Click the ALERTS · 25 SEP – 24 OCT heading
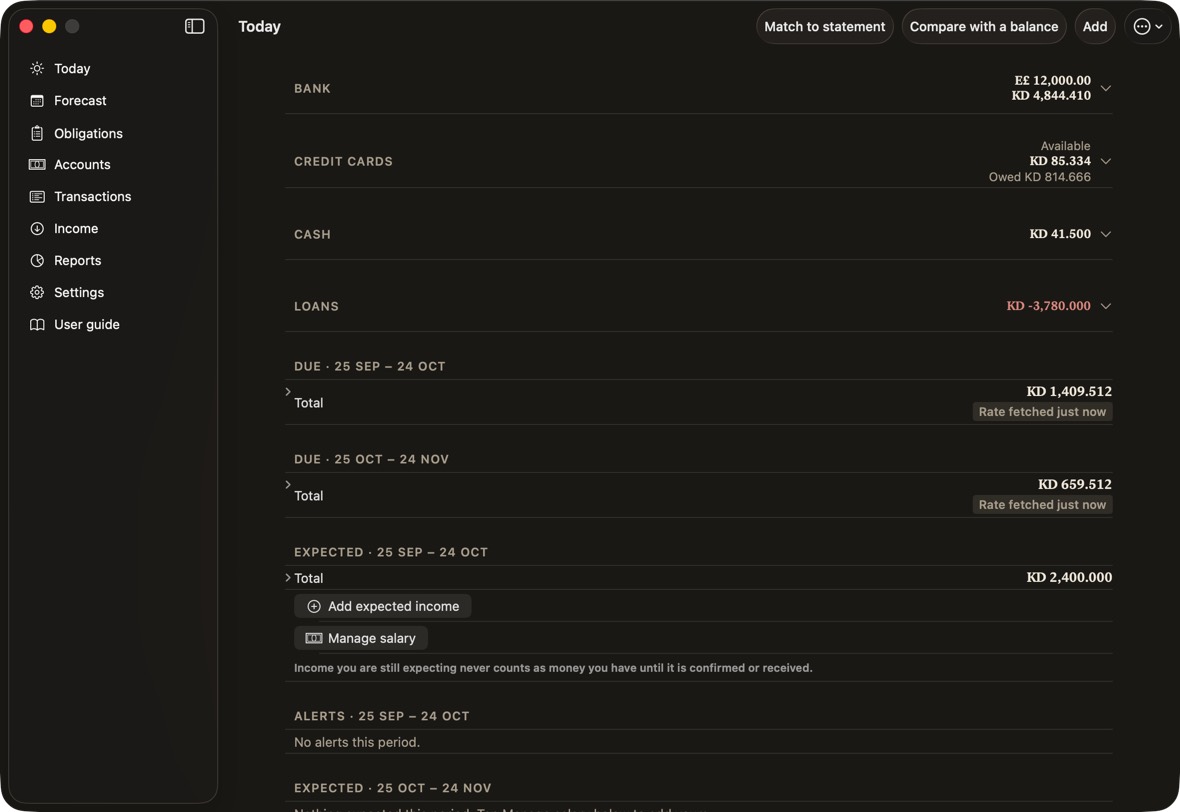This screenshot has width=1180, height=812. point(382,716)
